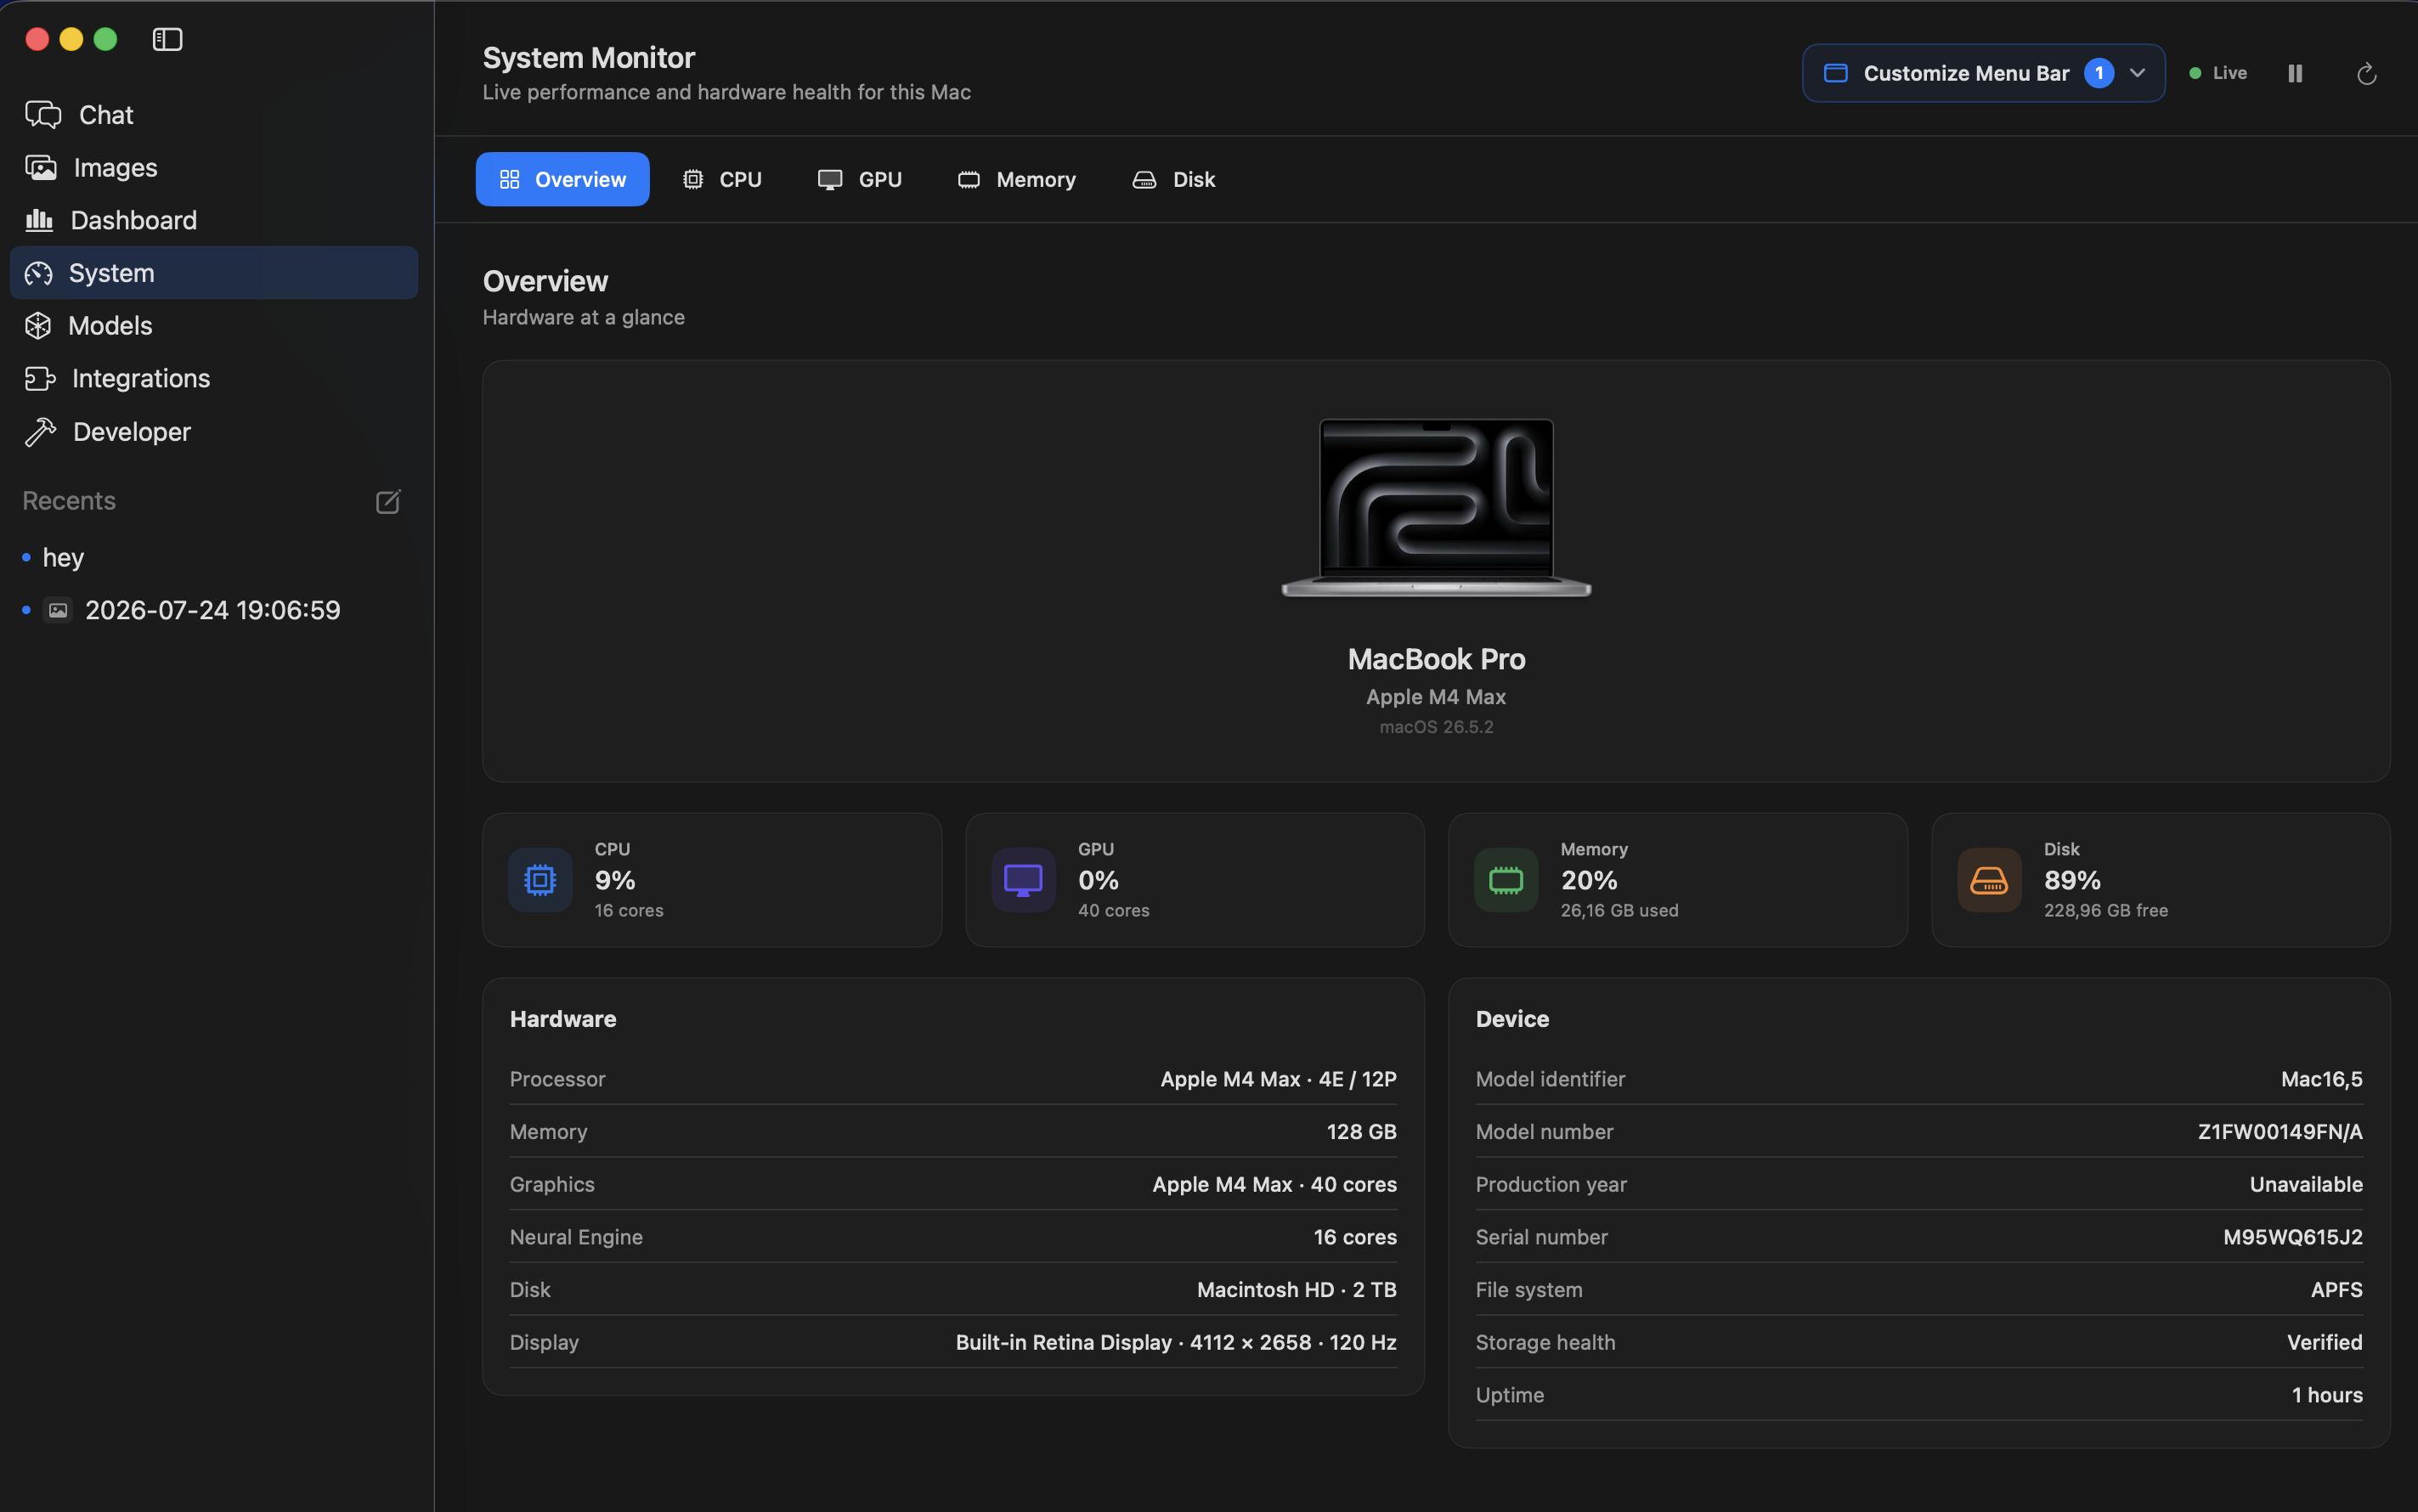
Task: Select the Memory value '128 GB'
Action: coord(1361,1132)
